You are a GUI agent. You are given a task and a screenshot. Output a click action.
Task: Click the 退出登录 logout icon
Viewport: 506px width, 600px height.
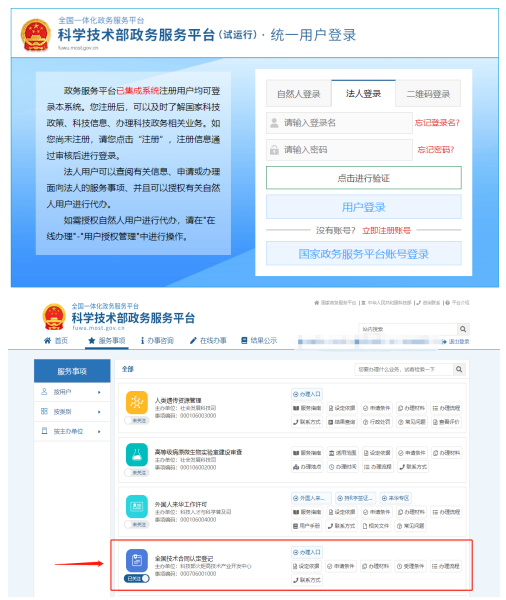click(444, 342)
